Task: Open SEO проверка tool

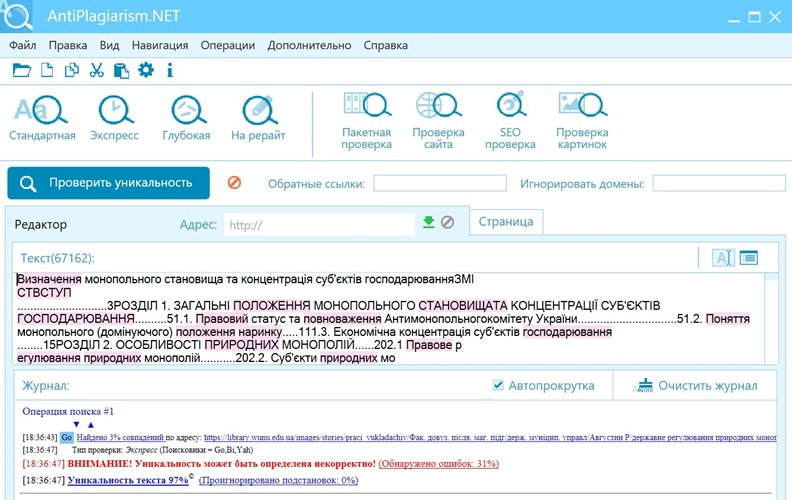Action: tap(510, 121)
